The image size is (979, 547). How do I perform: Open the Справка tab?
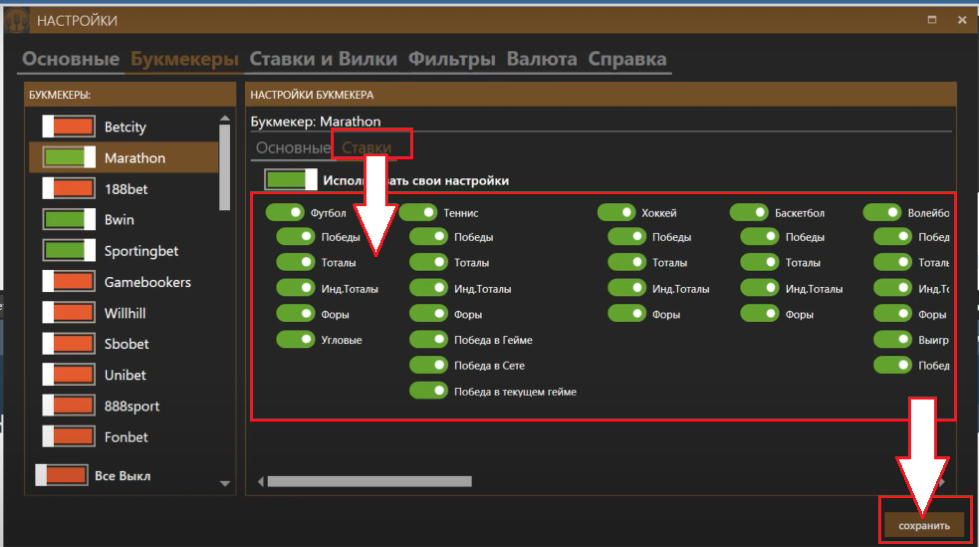627,59
